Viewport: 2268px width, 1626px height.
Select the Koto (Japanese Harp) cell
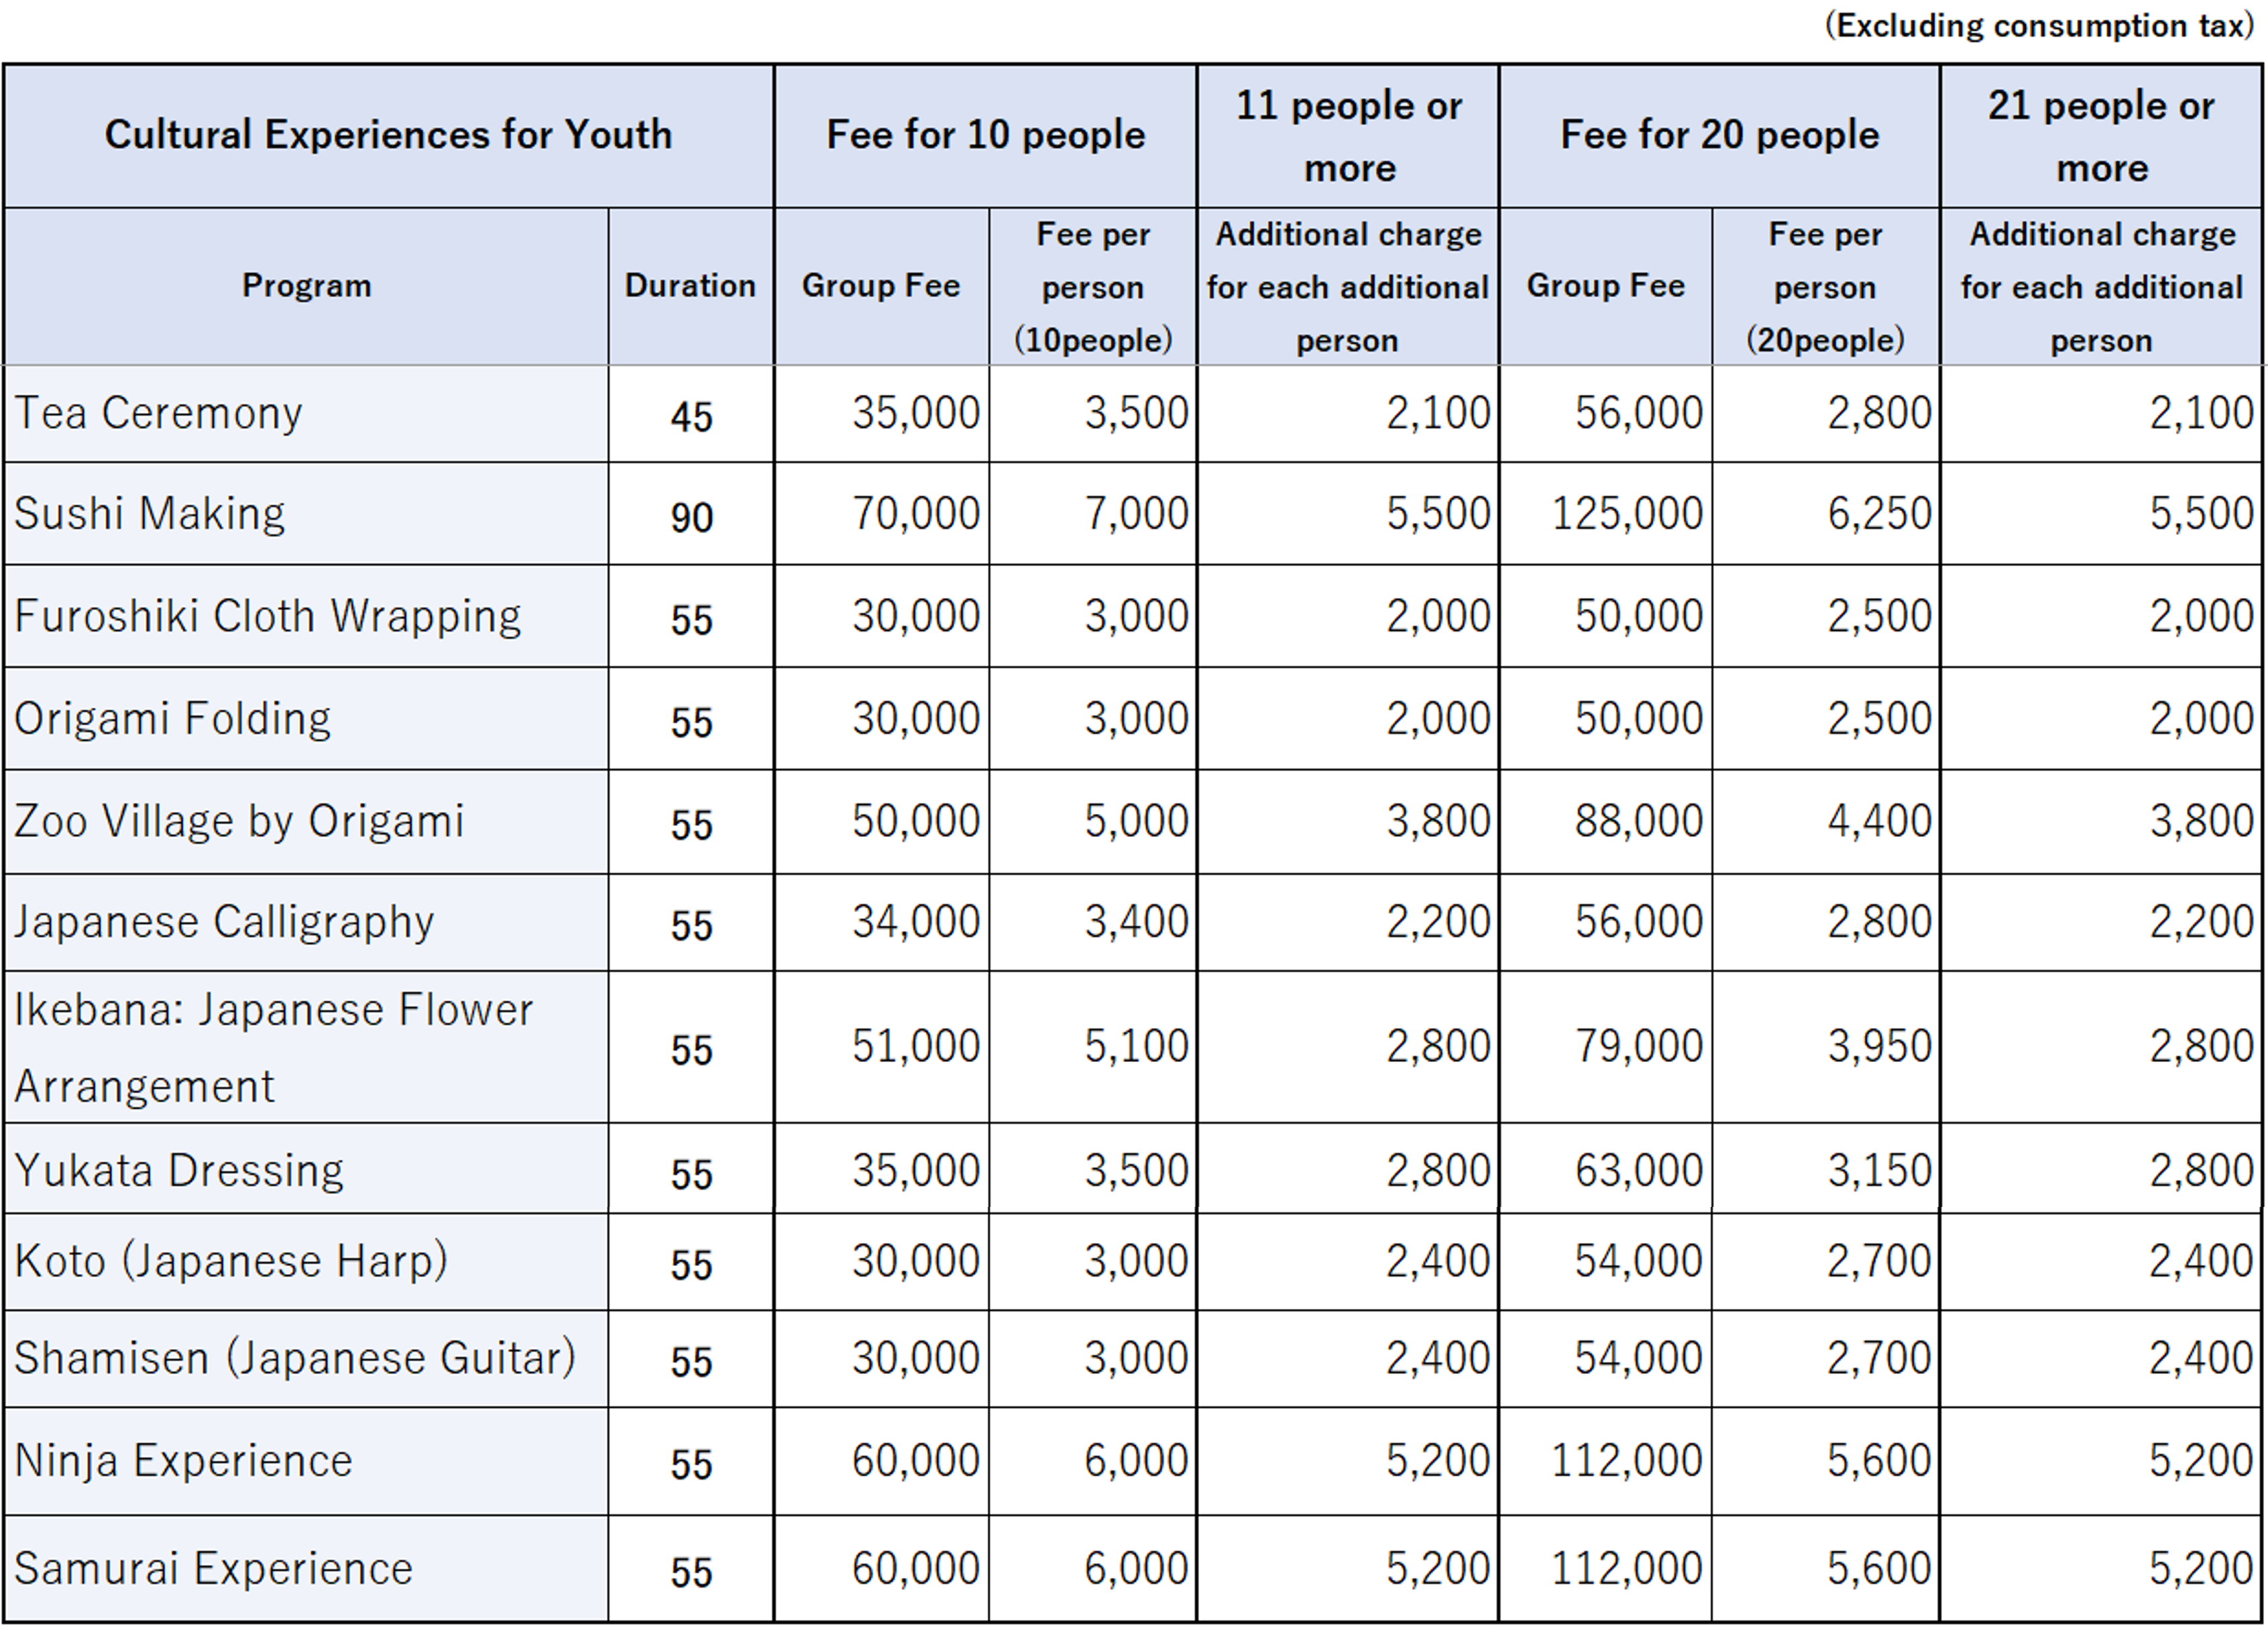tap(306, 1261)
